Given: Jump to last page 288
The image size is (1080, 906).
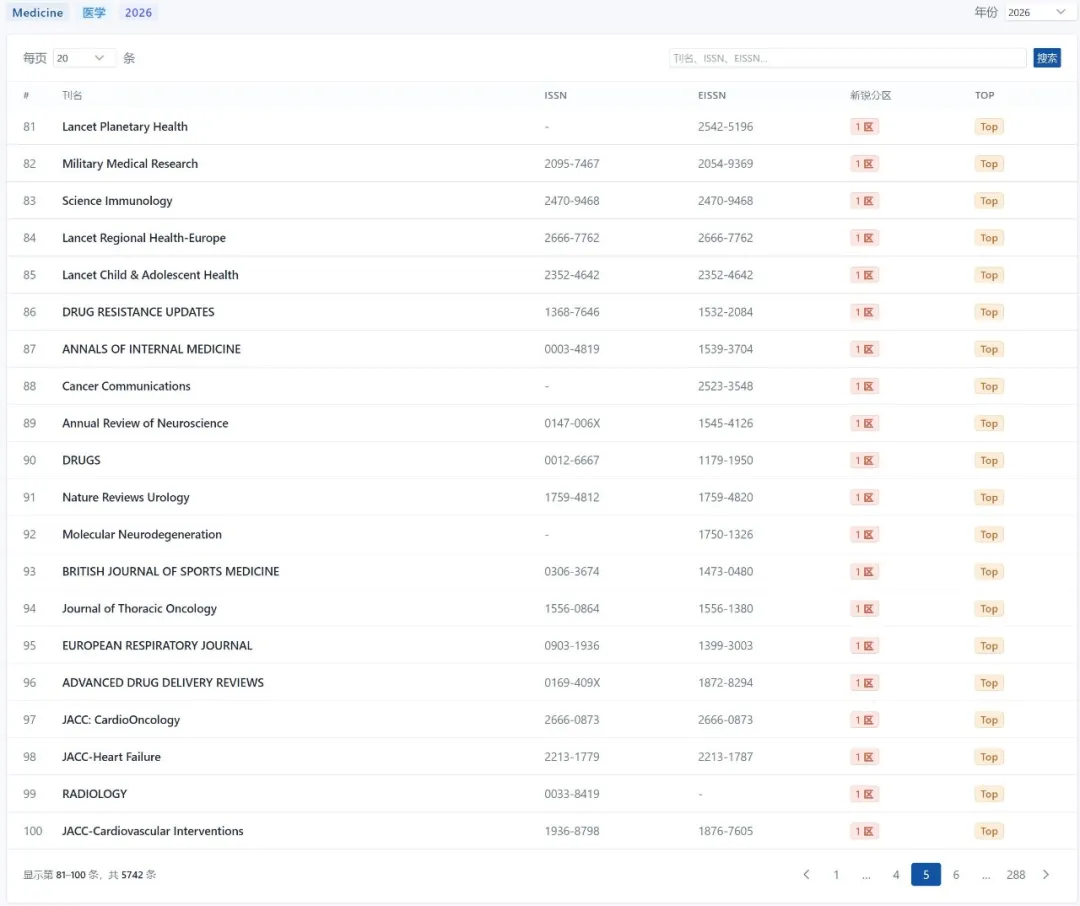Looking at the screenshot, I should pyautogui.click(x=1016, y=875).
